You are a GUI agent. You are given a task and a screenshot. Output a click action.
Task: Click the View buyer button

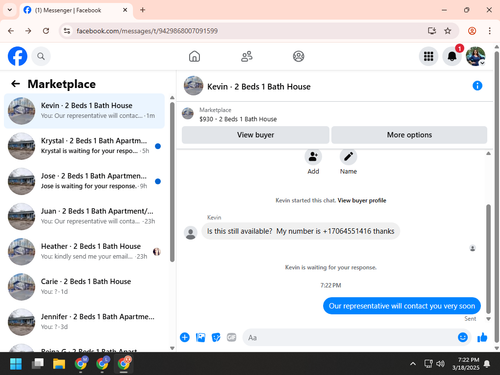(255, 135)
